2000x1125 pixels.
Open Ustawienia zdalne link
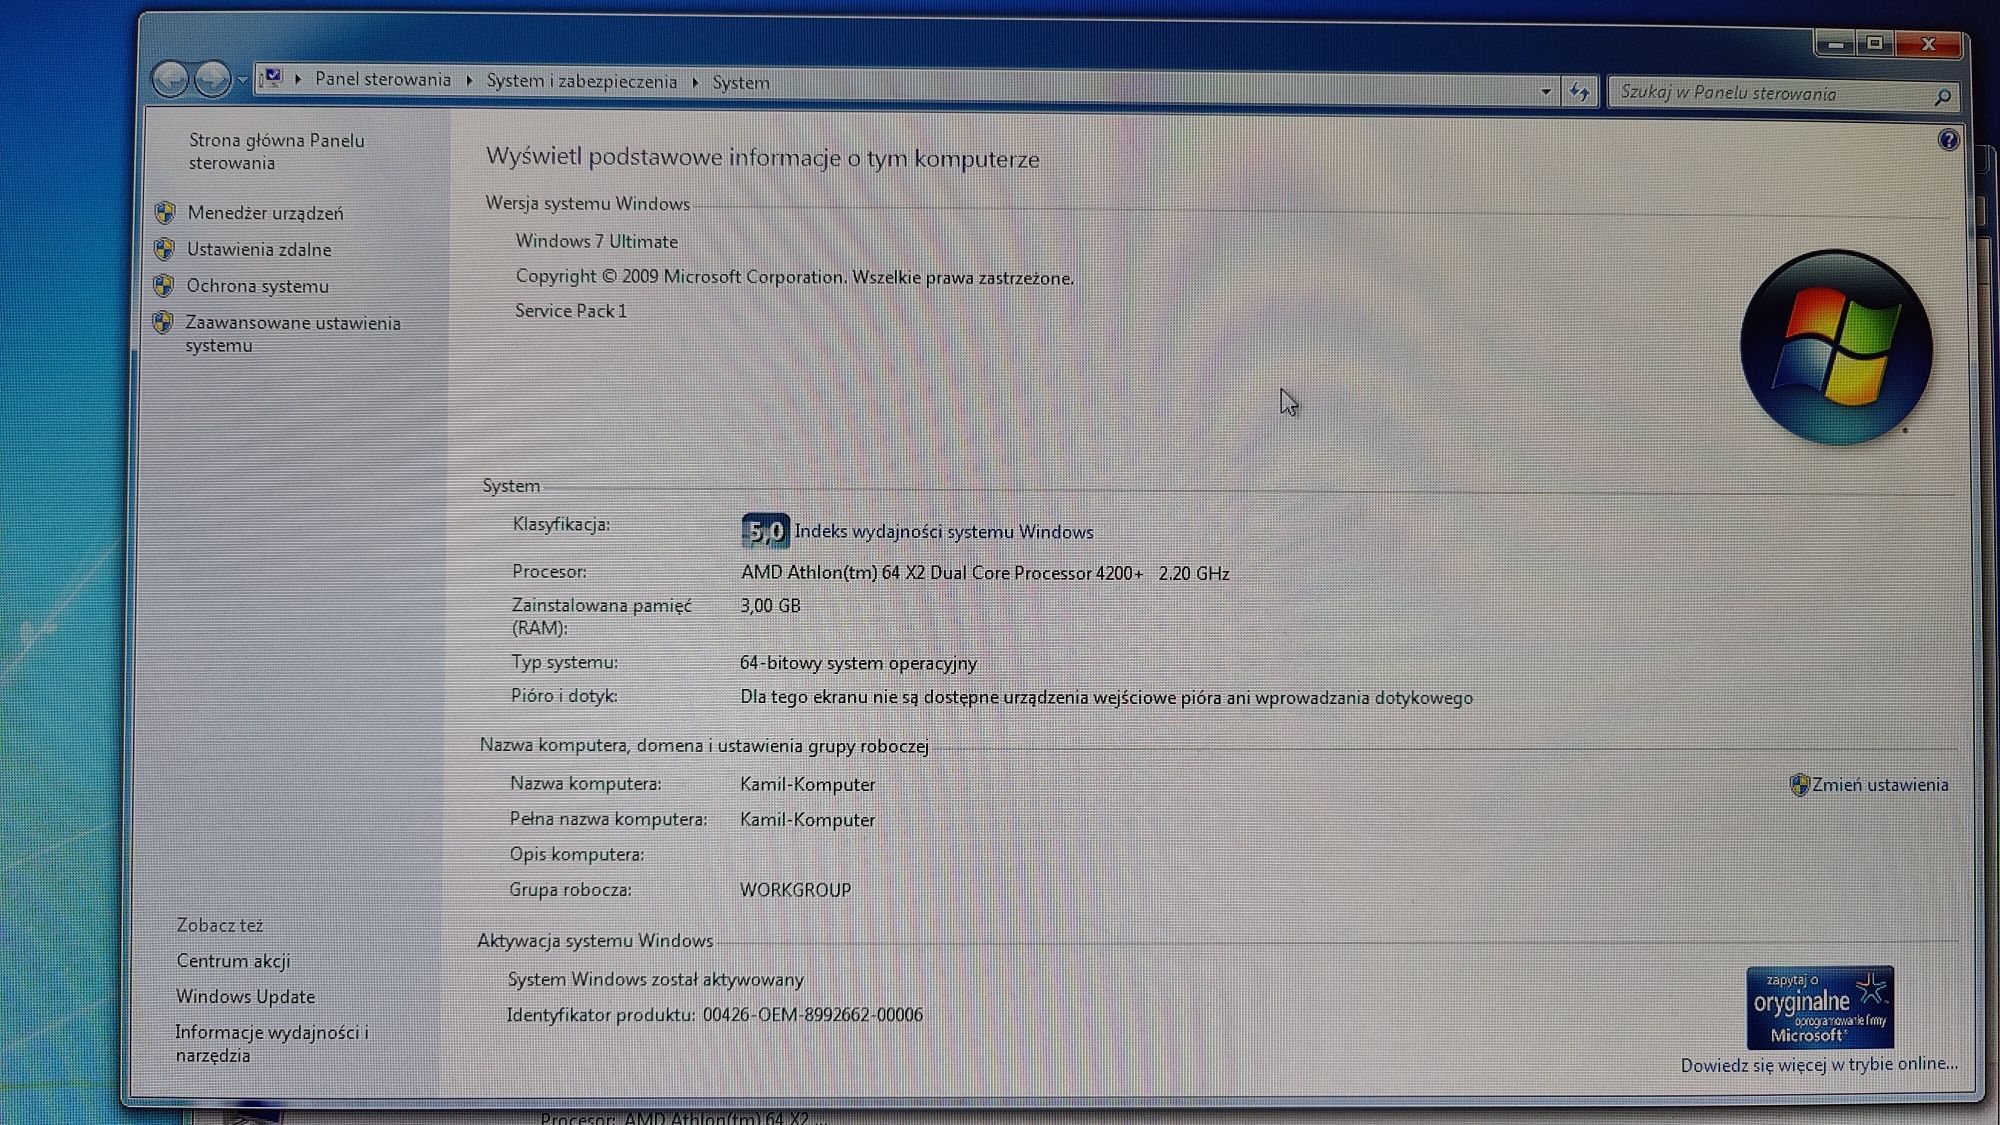tap(259, 249)
